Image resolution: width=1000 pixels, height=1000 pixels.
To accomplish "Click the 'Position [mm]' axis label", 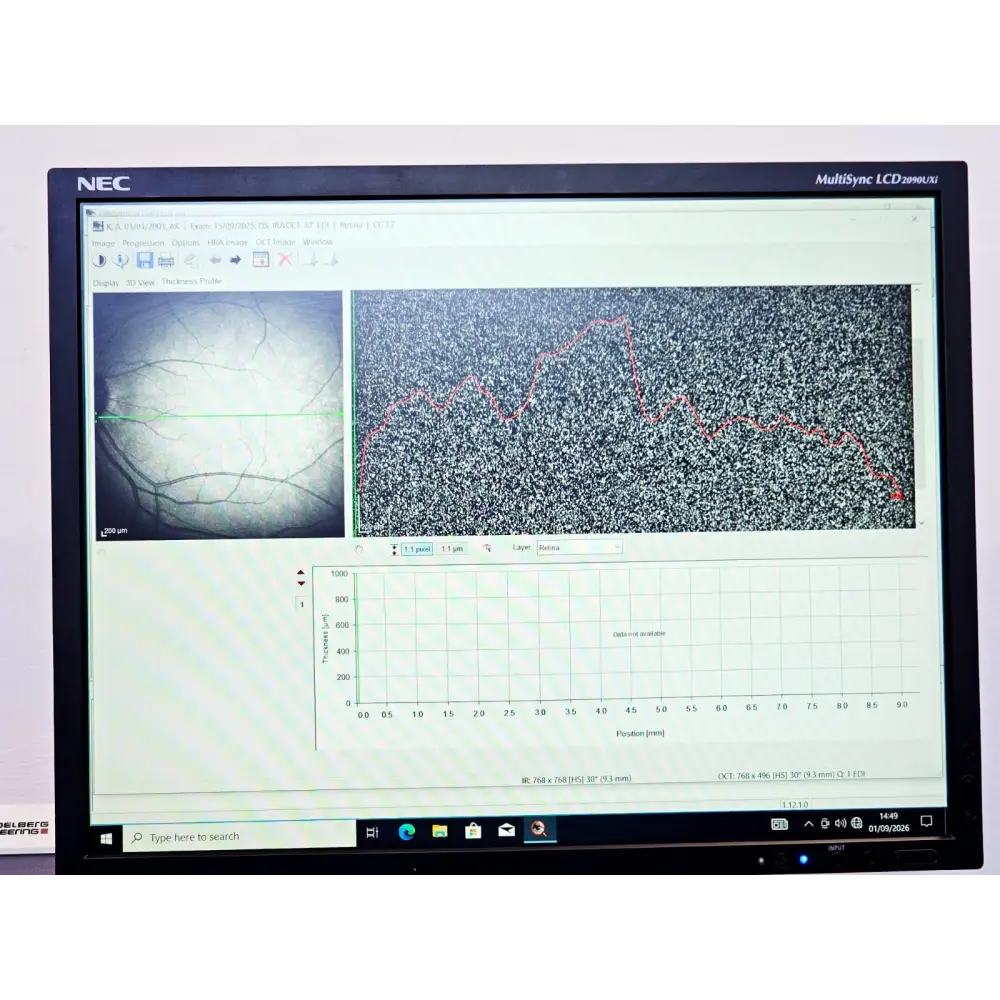I will pyautogui.click(x=640, y=733).
